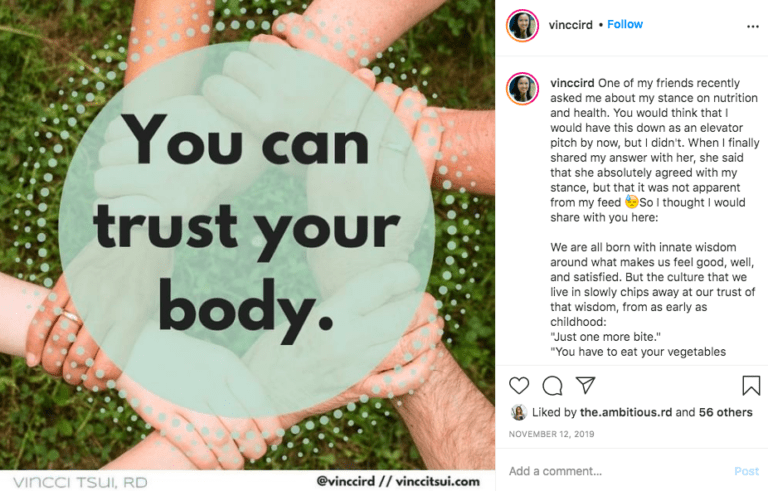The width and height of the screenshot is (768, 491).
Task: Click the Vincci Tsui, RD watermark
Action: [x=80, y=482]
